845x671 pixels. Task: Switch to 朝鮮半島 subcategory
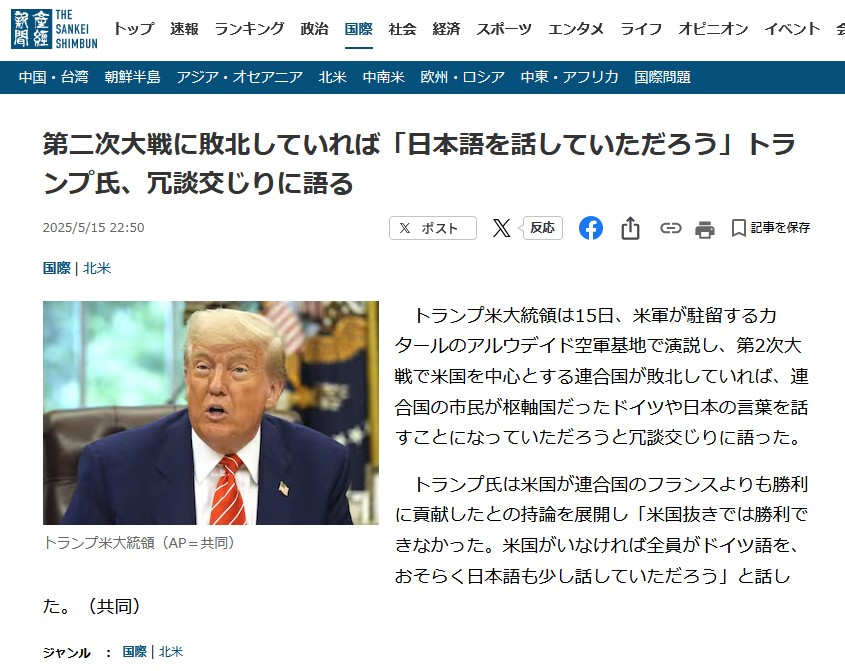click(133, 77)
